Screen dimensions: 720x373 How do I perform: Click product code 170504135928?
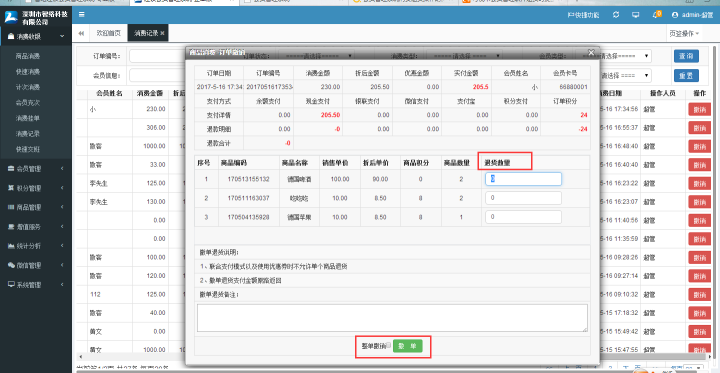click(x=248, y=217)
